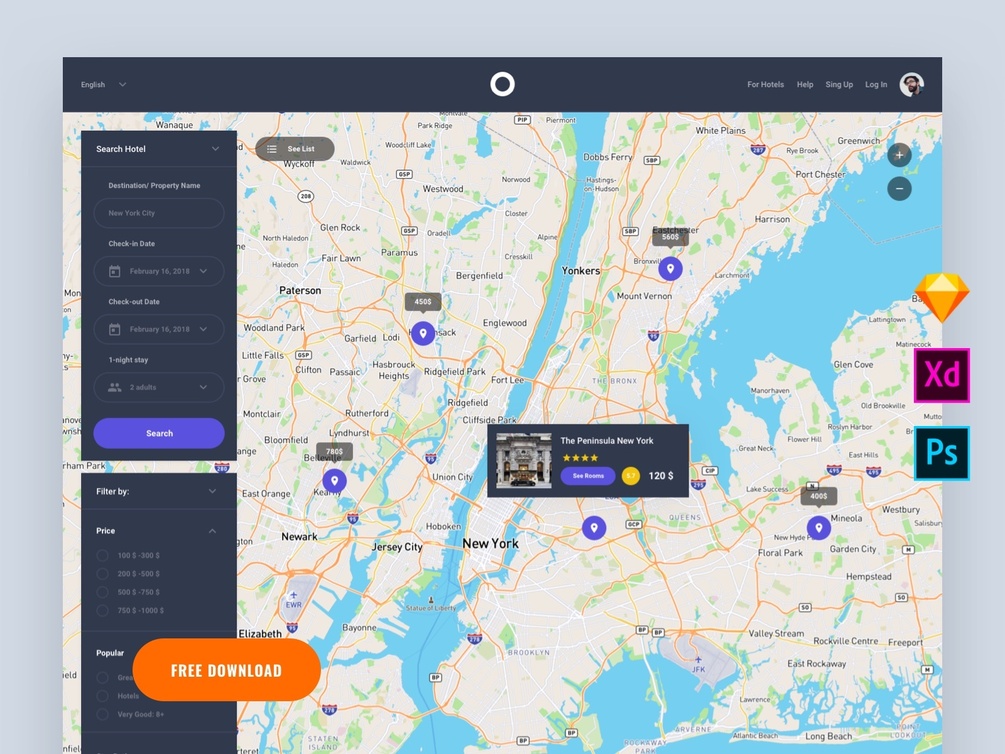
Task: Click The Peninsula New York title
Action: 607,440
